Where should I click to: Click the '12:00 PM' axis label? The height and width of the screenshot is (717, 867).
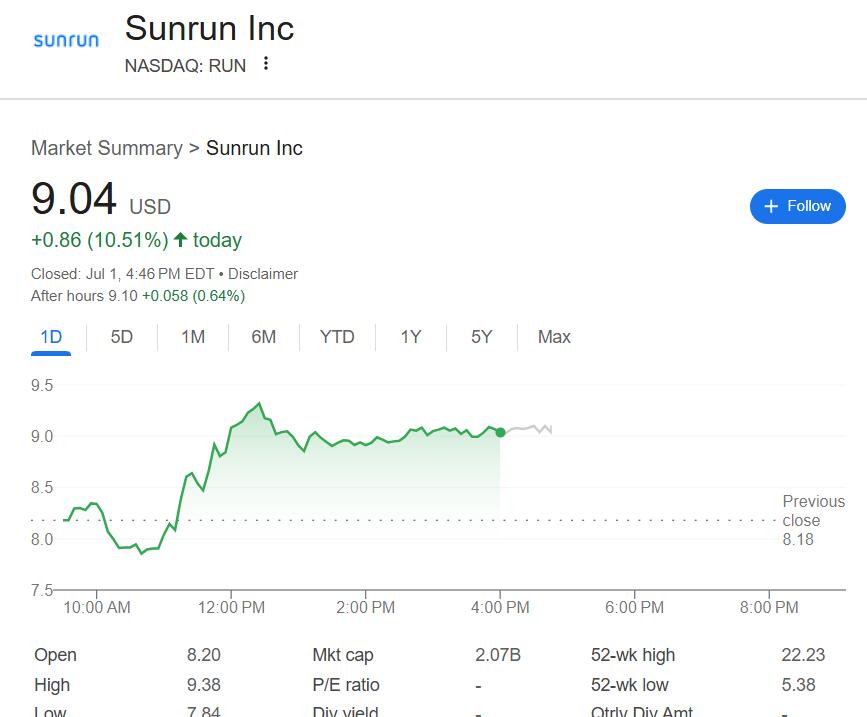pyautogui.click(x=231, y=607)
